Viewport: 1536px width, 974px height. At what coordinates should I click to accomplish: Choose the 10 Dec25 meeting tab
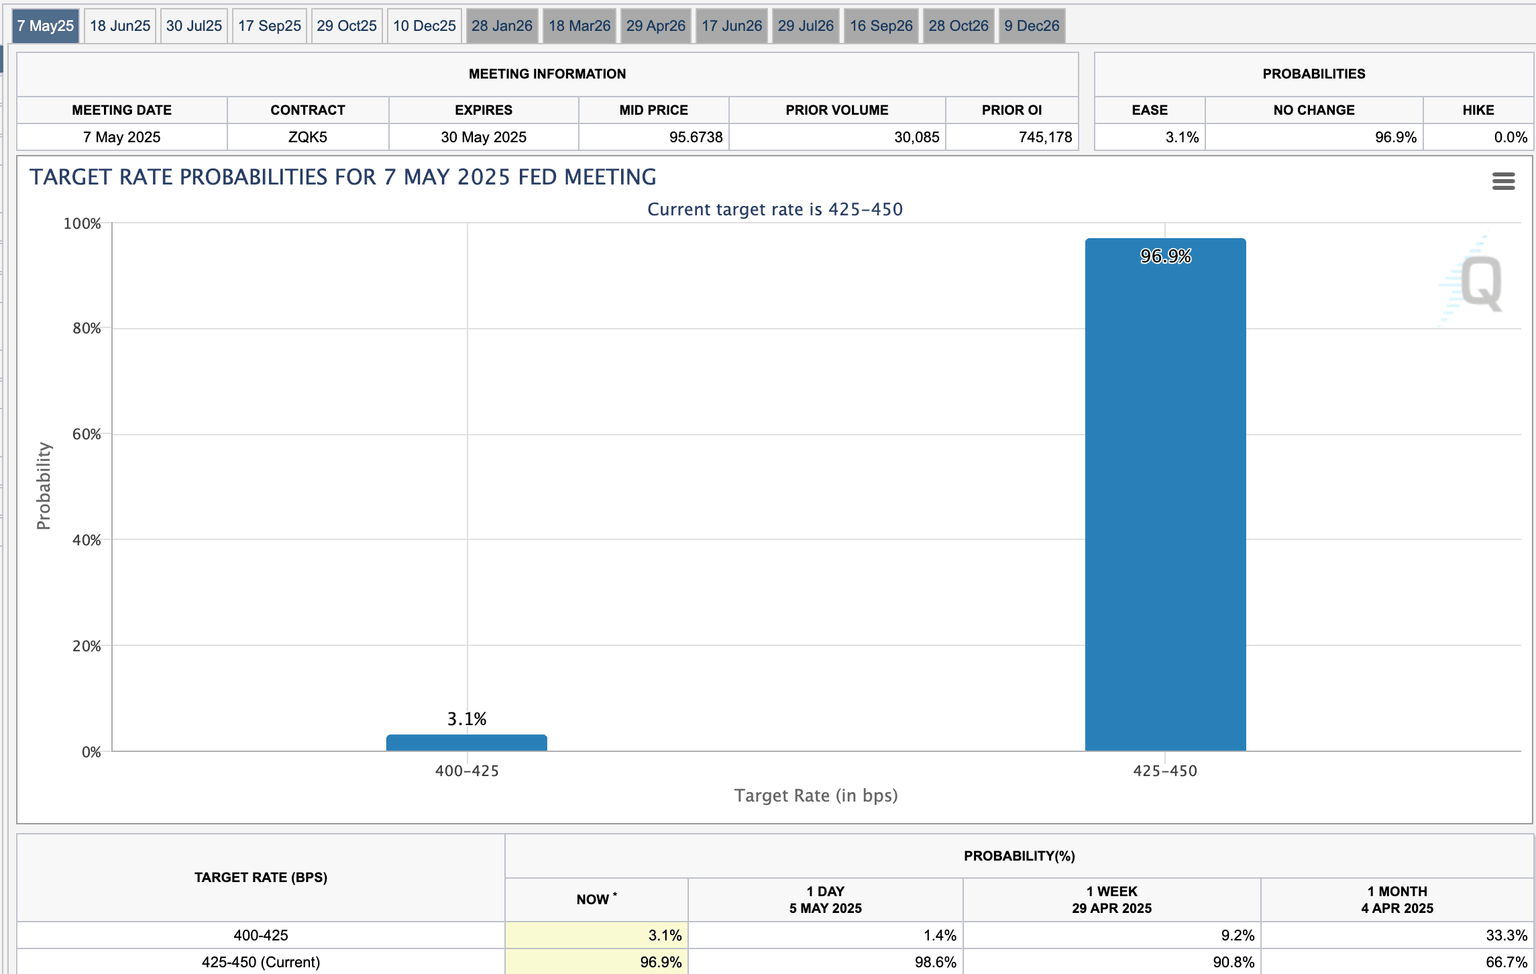point(424,26)
